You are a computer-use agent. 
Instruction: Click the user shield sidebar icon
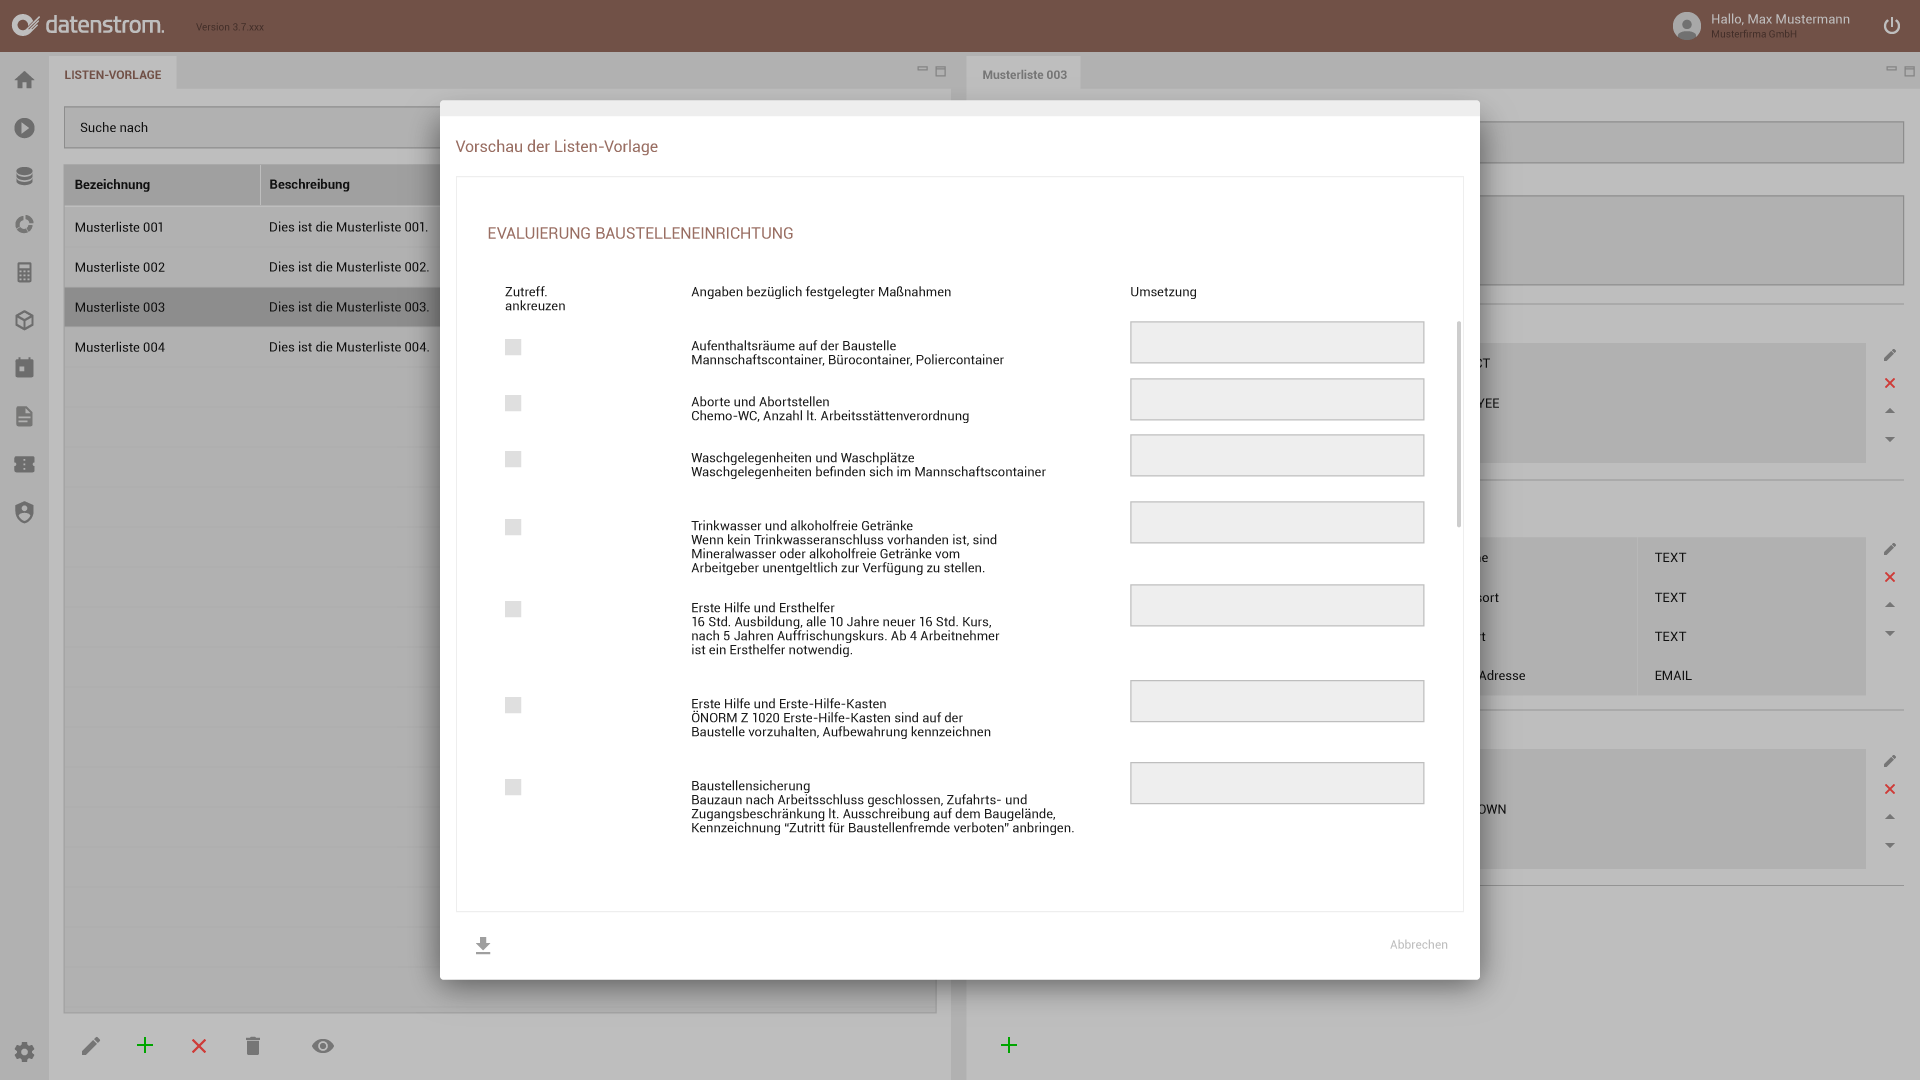tap(24, 512)
